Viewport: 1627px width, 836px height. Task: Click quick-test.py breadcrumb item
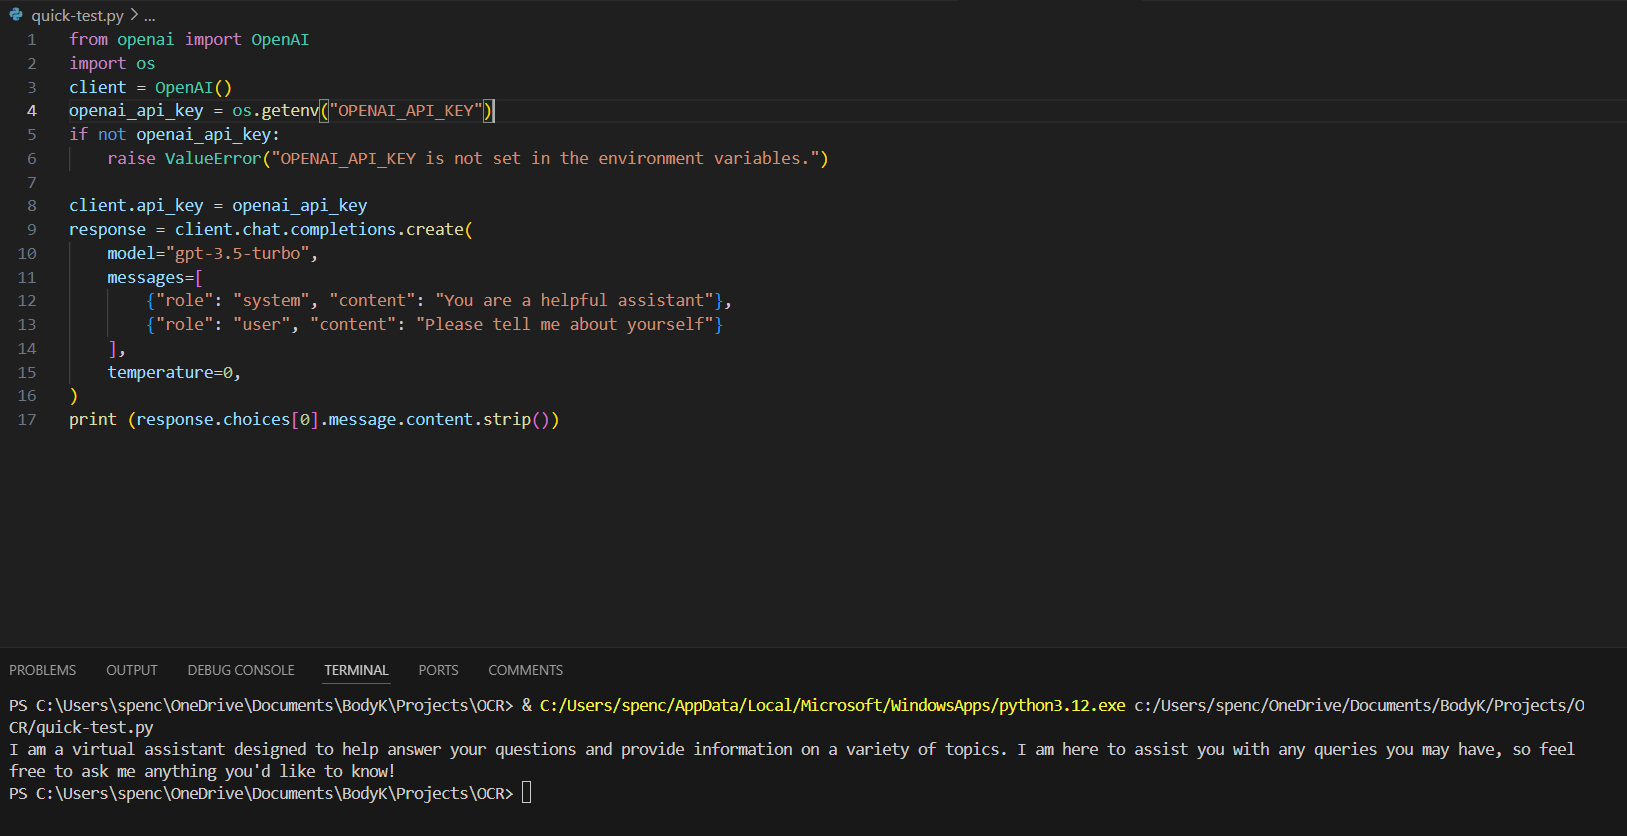click(77, 15)
